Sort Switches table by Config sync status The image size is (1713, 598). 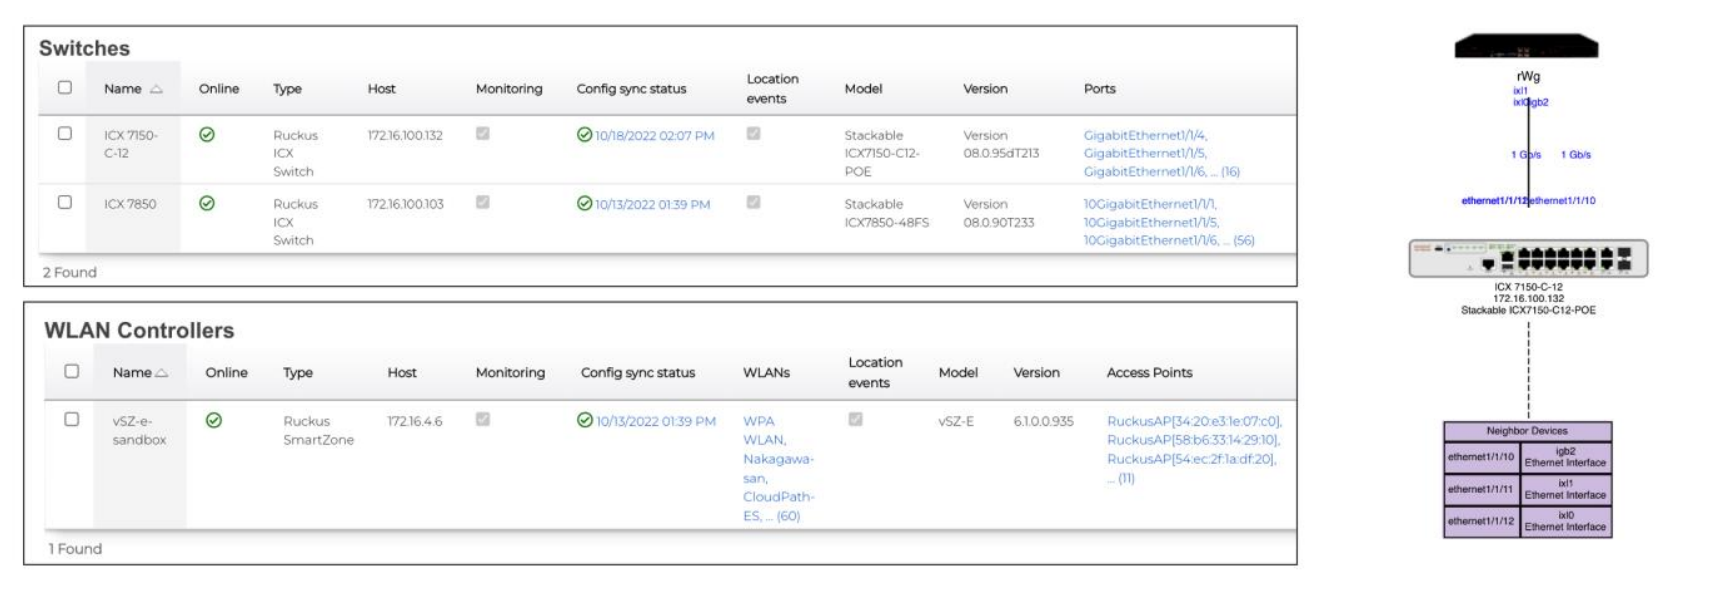pyautogui.click(x=632, y=89)
